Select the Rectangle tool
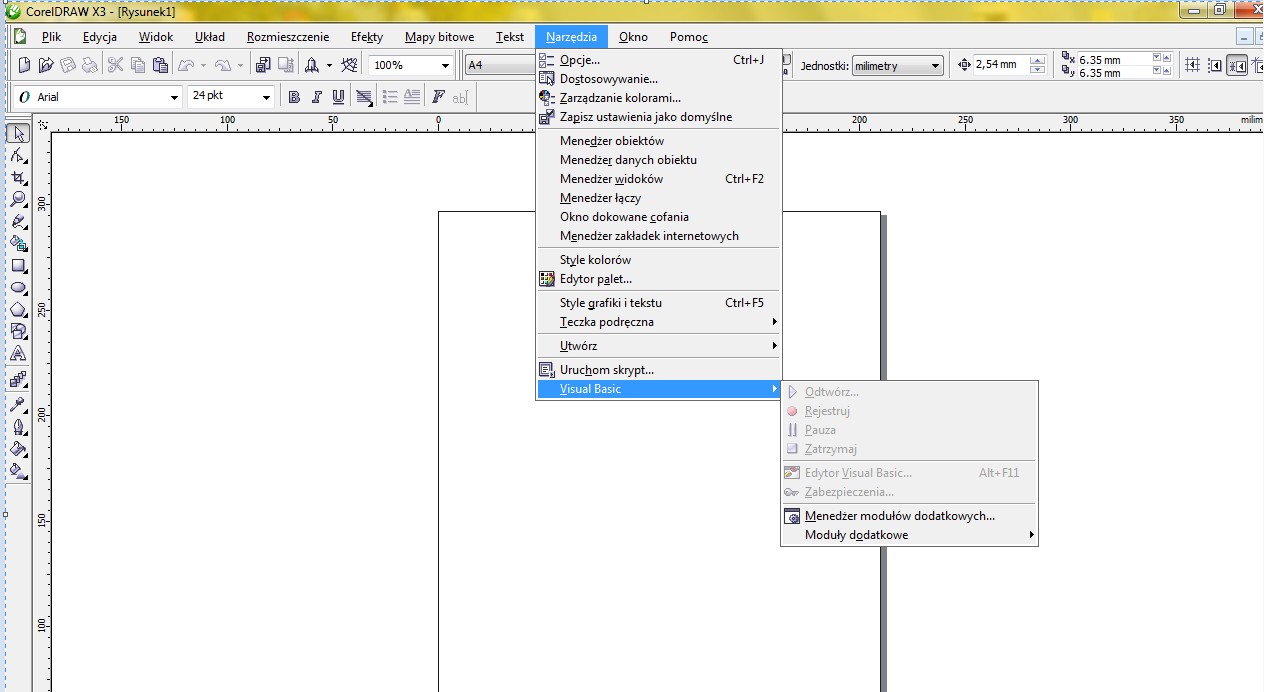 [17, 266]
